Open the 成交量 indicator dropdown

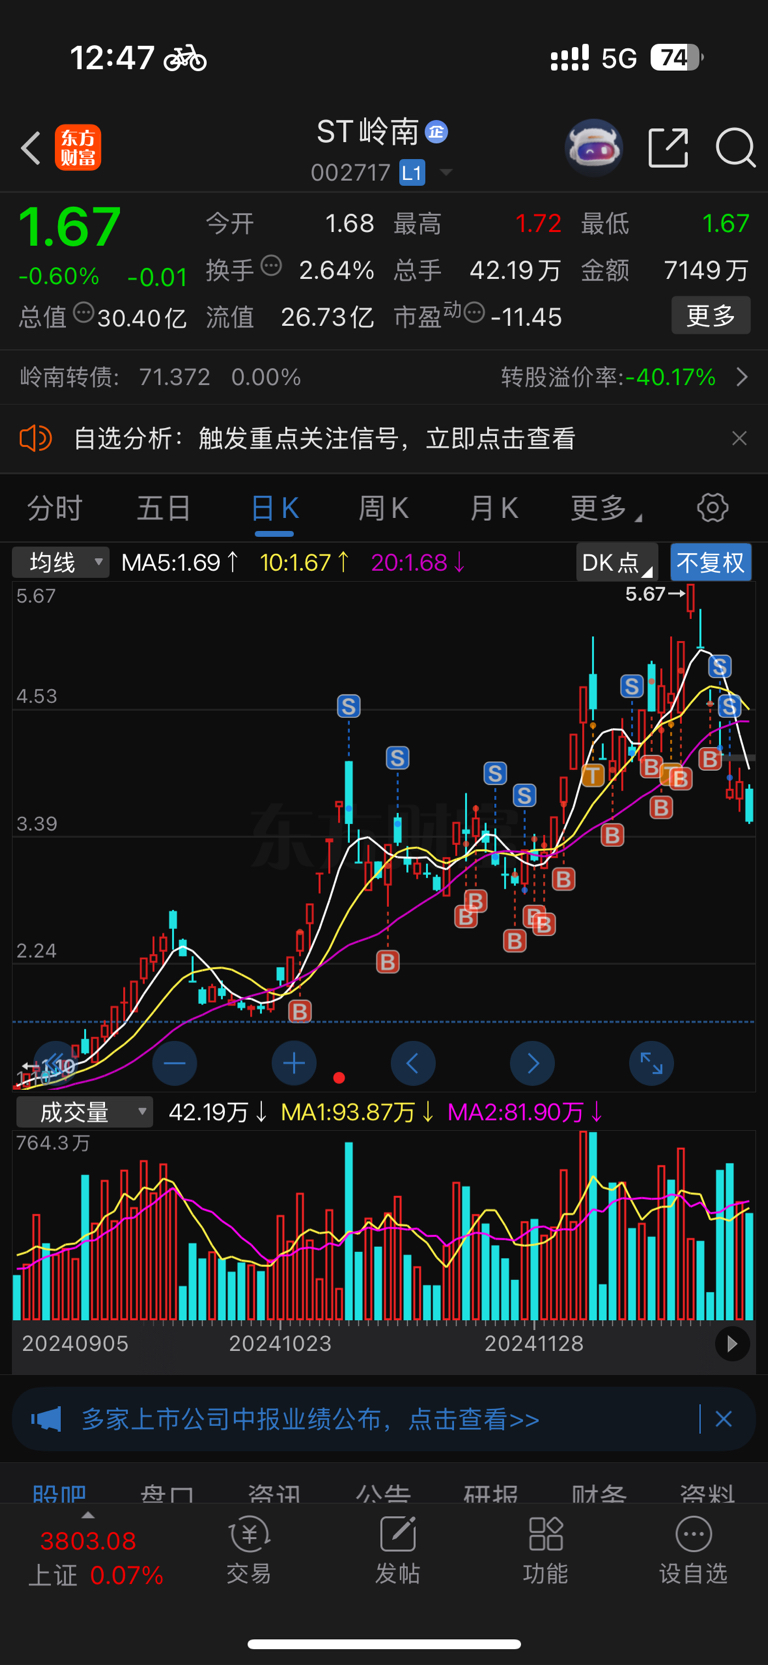[x=84, y=1112]
